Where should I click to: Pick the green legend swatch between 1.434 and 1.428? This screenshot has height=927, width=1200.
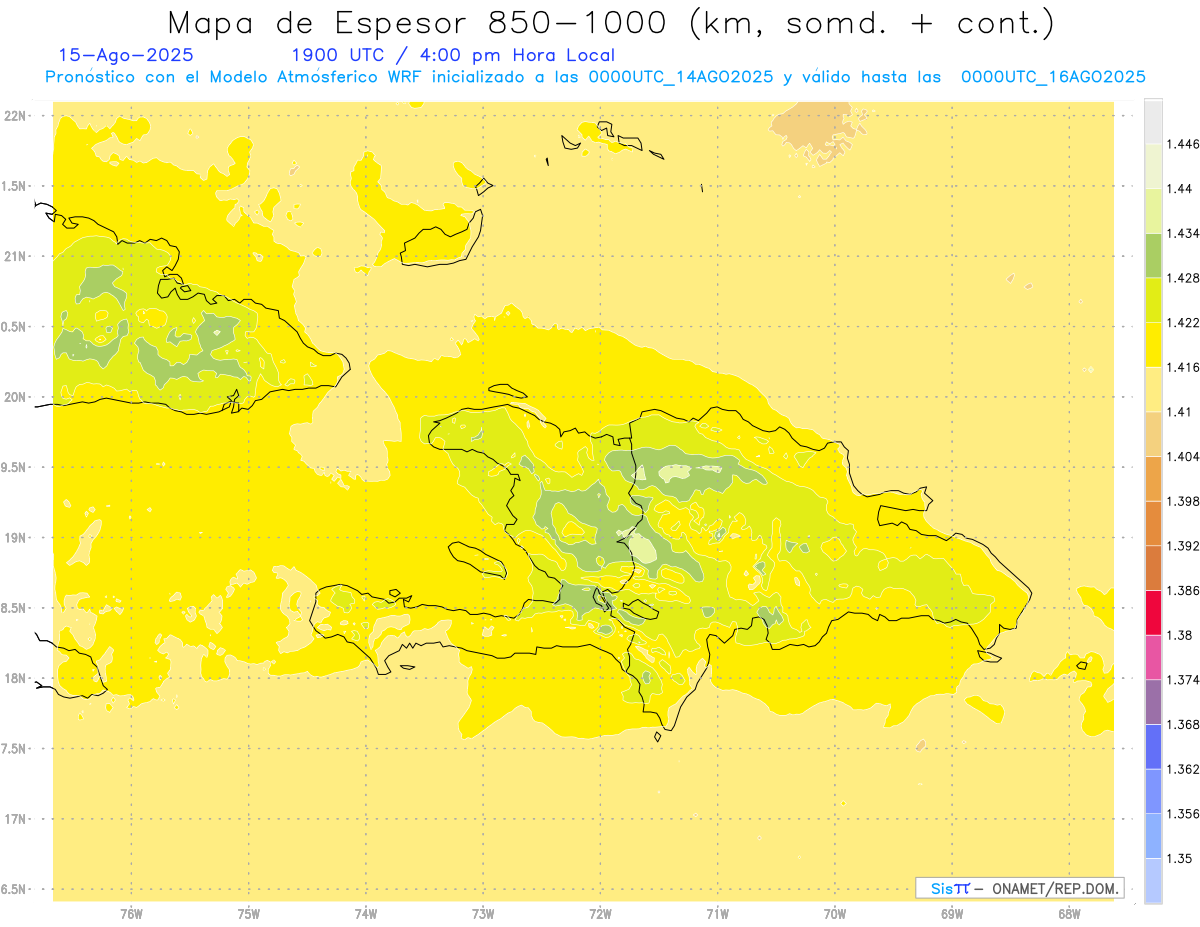[x=1153, y=255]
